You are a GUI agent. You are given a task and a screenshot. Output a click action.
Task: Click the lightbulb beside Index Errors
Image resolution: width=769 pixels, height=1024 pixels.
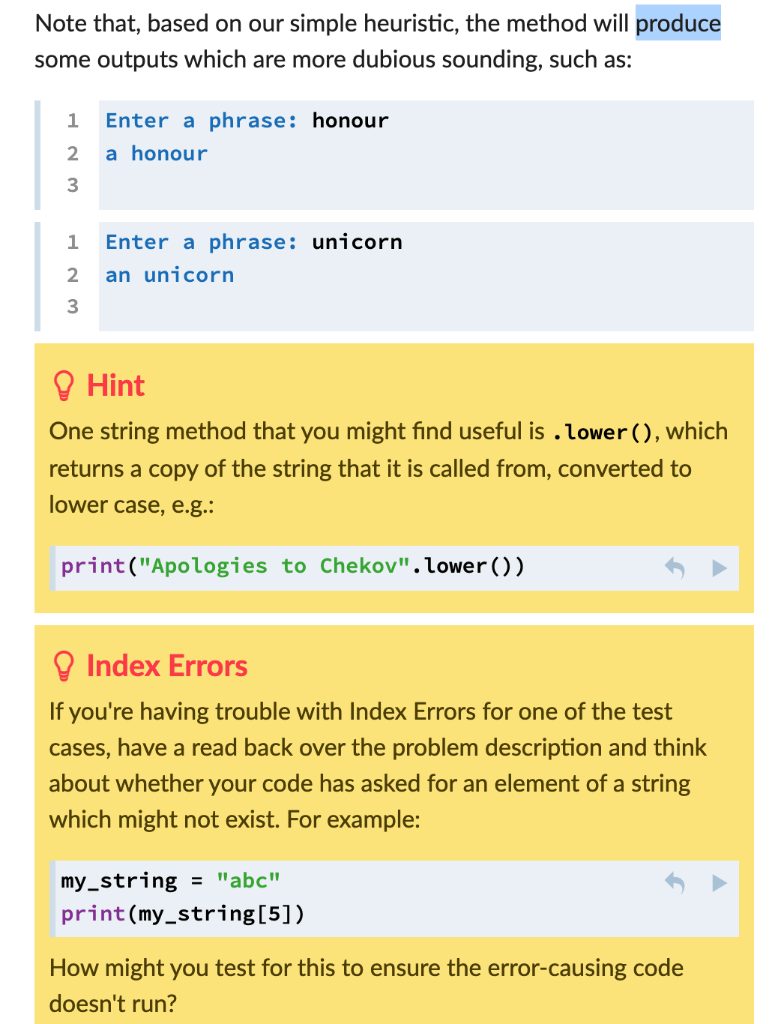click(x=62, y=666)
